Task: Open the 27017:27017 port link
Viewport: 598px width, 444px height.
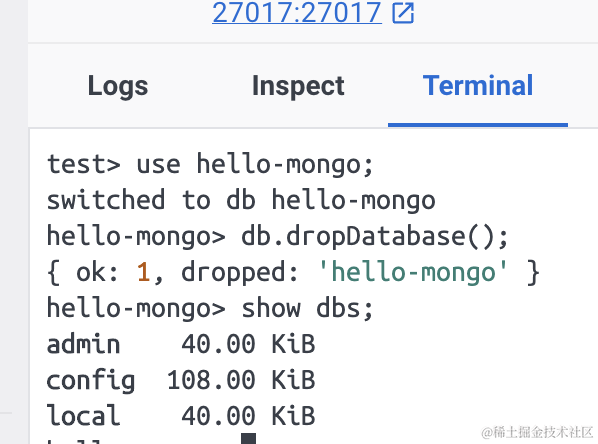Action: coord(297,13)
